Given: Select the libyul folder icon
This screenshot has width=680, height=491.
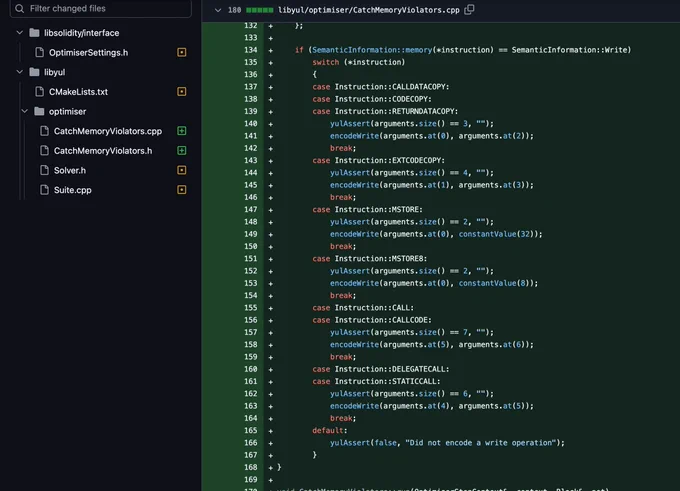Looking at the screenshot, I should pos(34,72).
